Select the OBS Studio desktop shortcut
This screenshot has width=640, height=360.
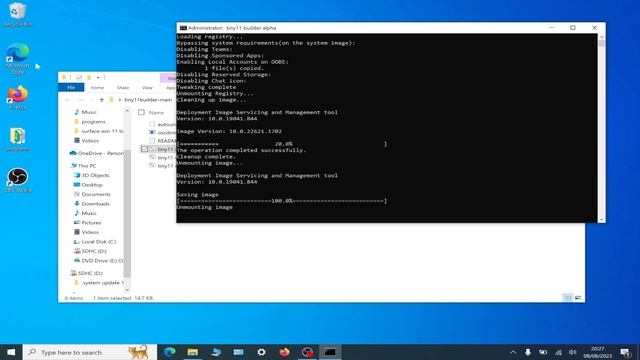[17, 180]
